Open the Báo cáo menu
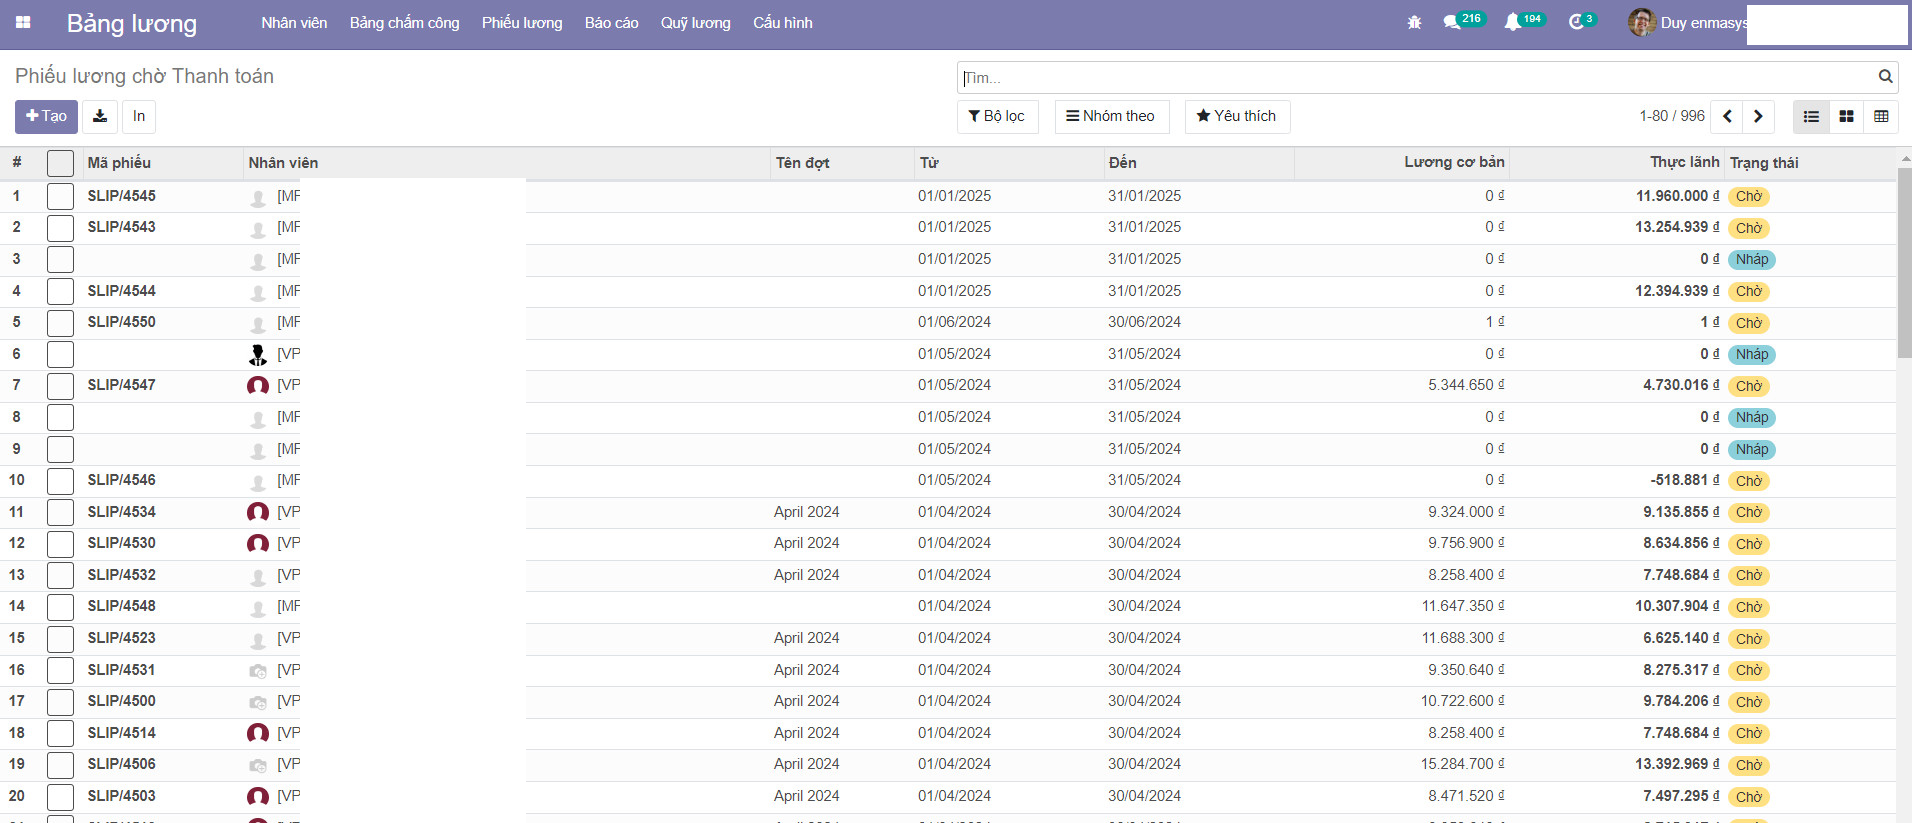The height and width of the screenshot is (823, 1912). coord(611,23)
